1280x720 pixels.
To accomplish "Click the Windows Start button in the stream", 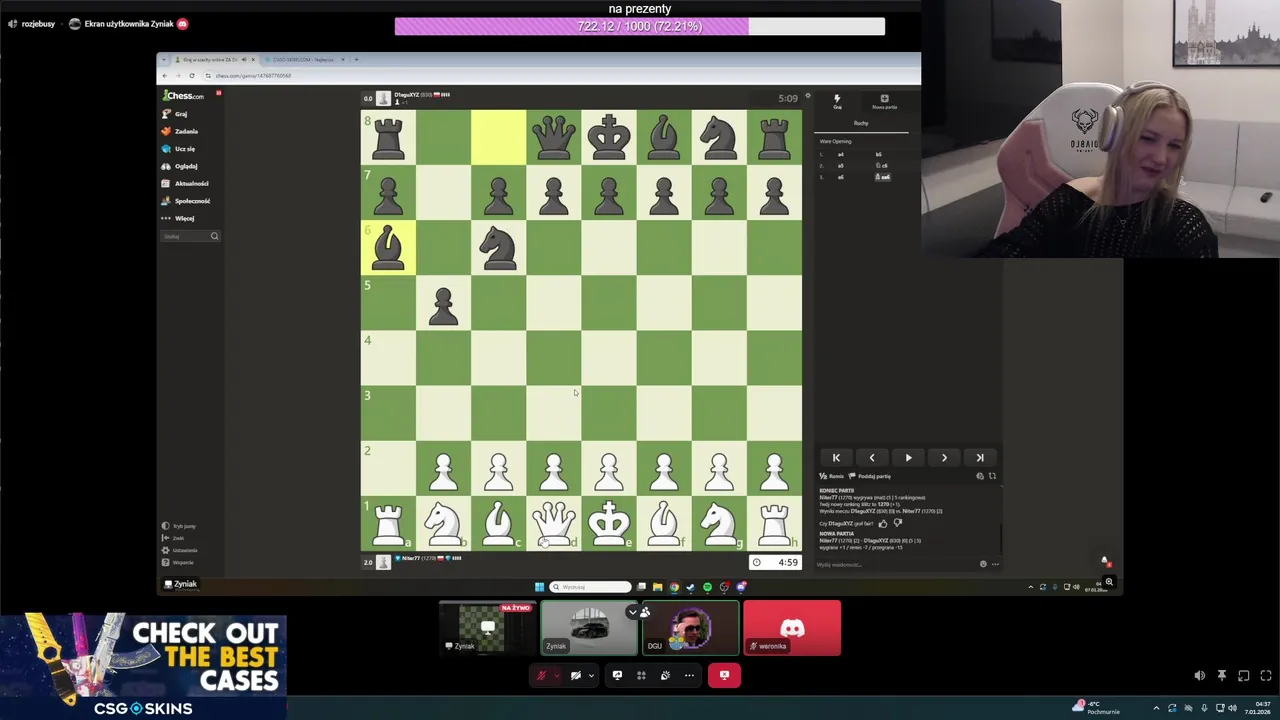I will click(539, 587).
